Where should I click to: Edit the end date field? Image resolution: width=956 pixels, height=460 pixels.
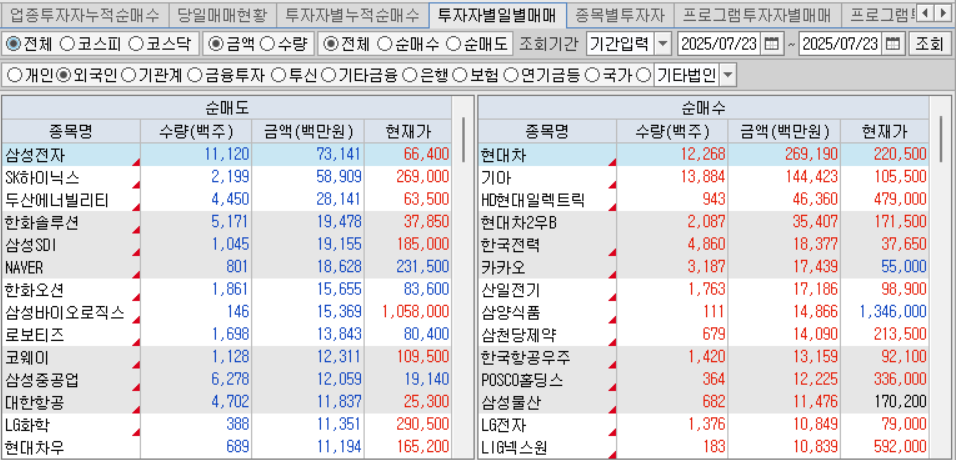pyautogui.click(x=841, y=45)
